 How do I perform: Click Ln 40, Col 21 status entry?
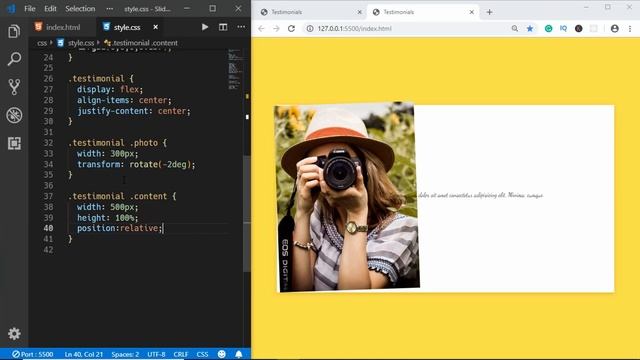click(84, 354)
